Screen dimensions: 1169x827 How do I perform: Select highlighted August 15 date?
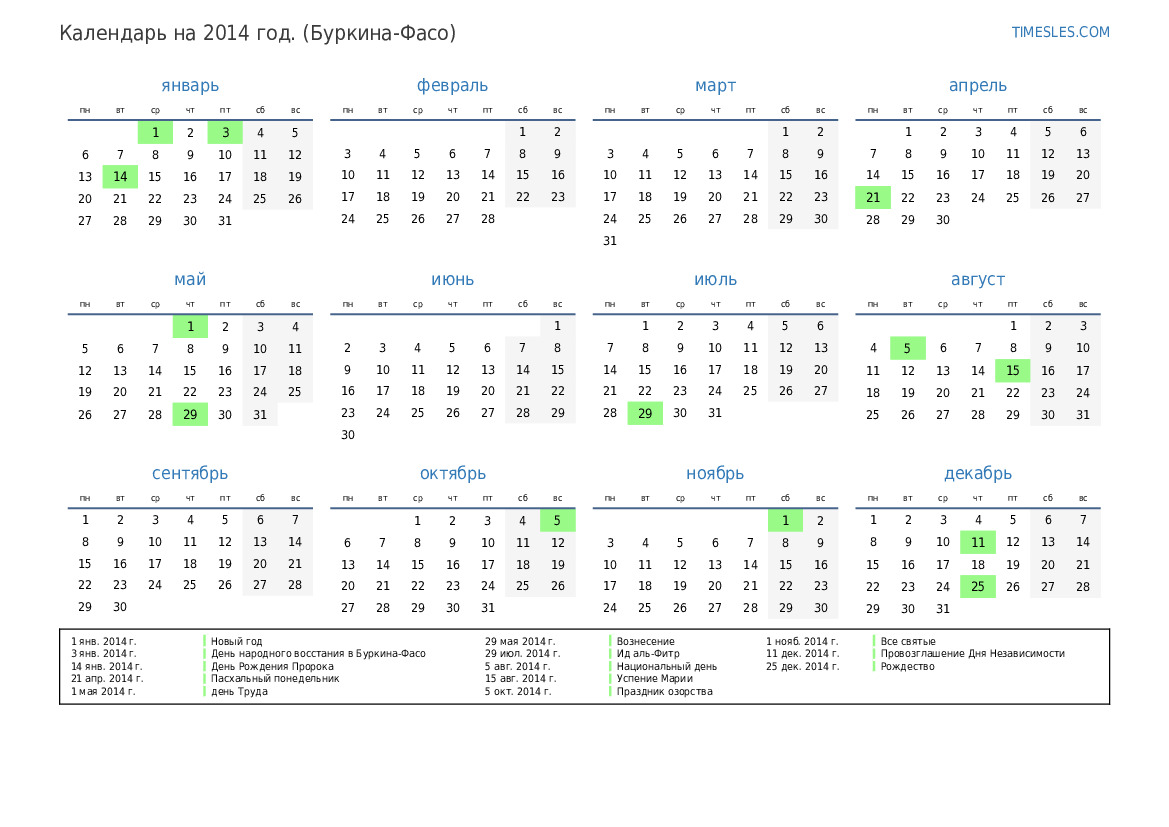(x=1012, y=371)
